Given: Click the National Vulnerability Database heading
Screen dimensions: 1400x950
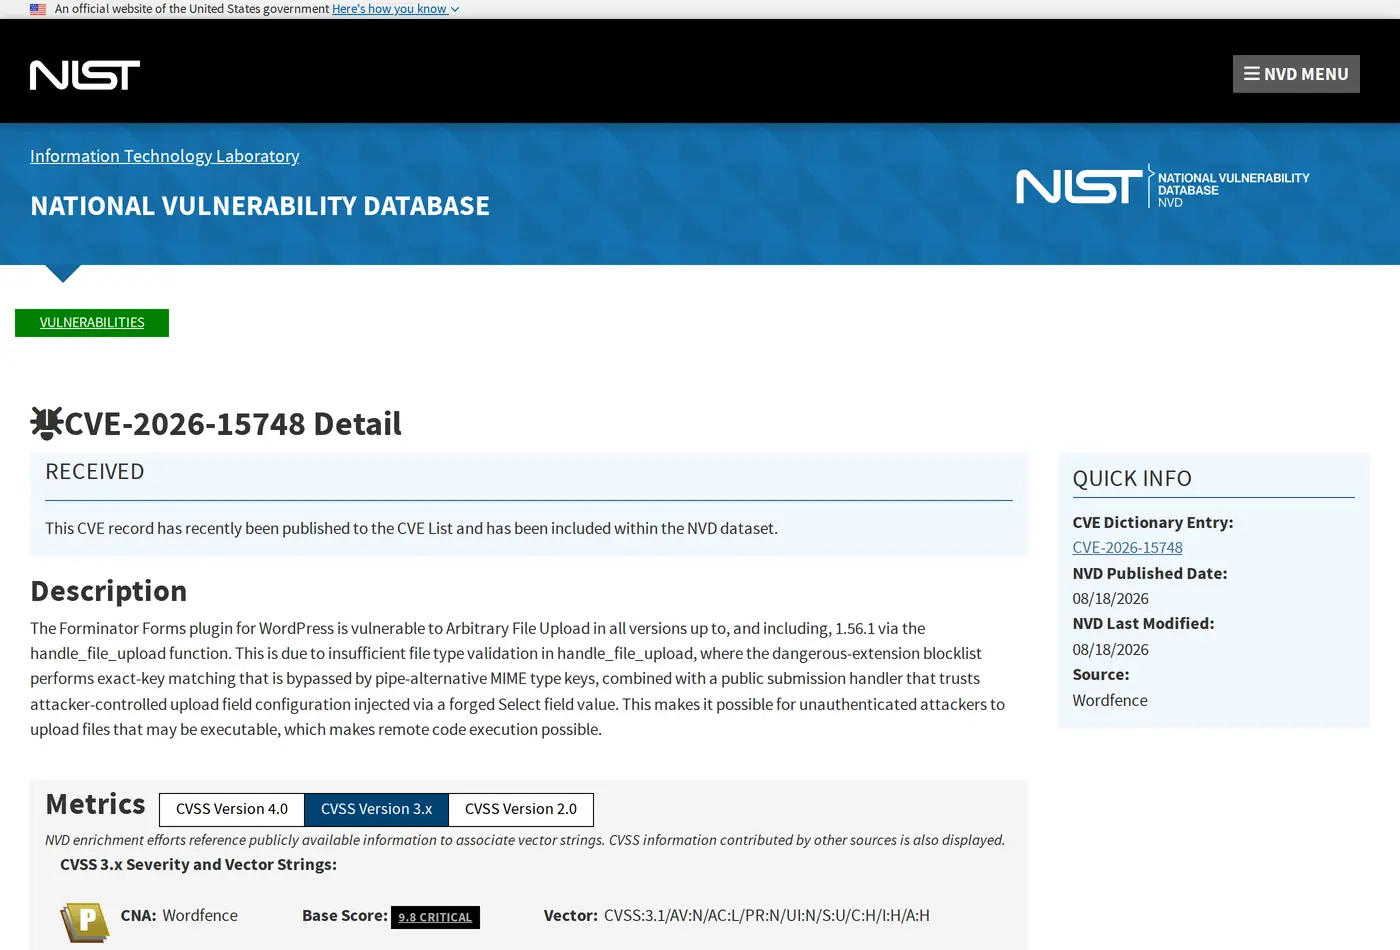Looking at the screenshot, I should [x=260, y=206].
